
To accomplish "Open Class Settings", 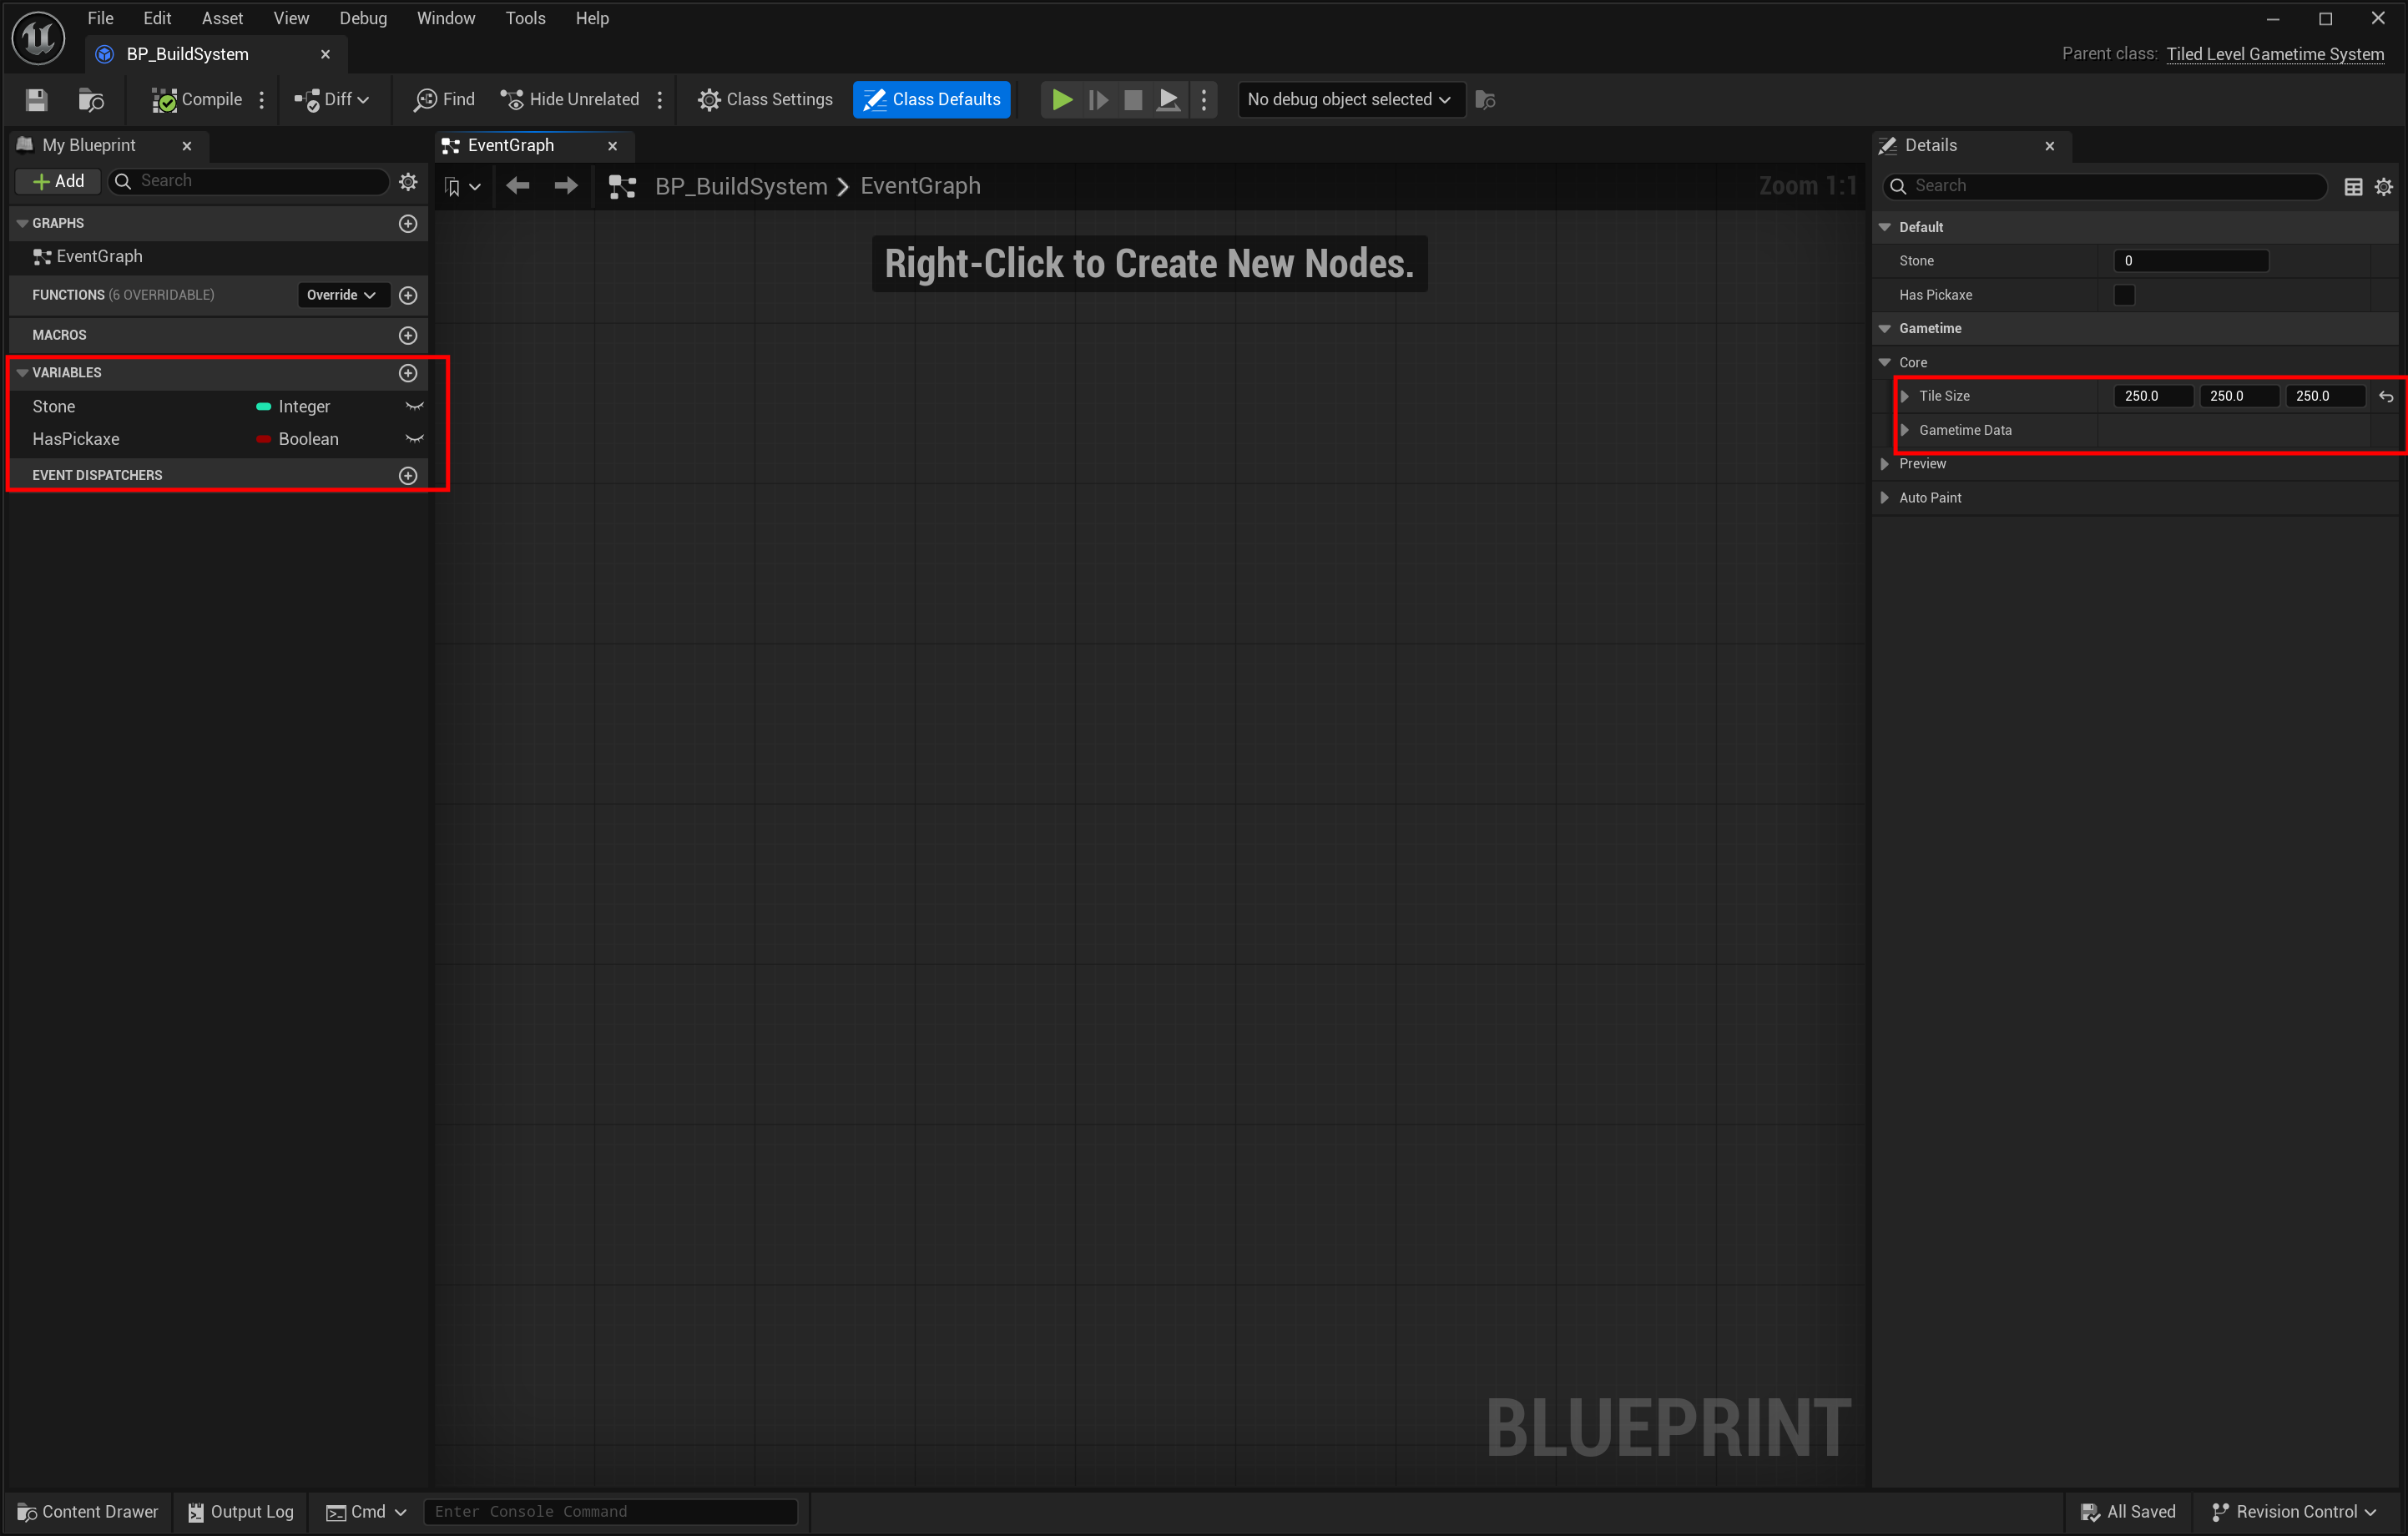I will (x=765, y=99).
